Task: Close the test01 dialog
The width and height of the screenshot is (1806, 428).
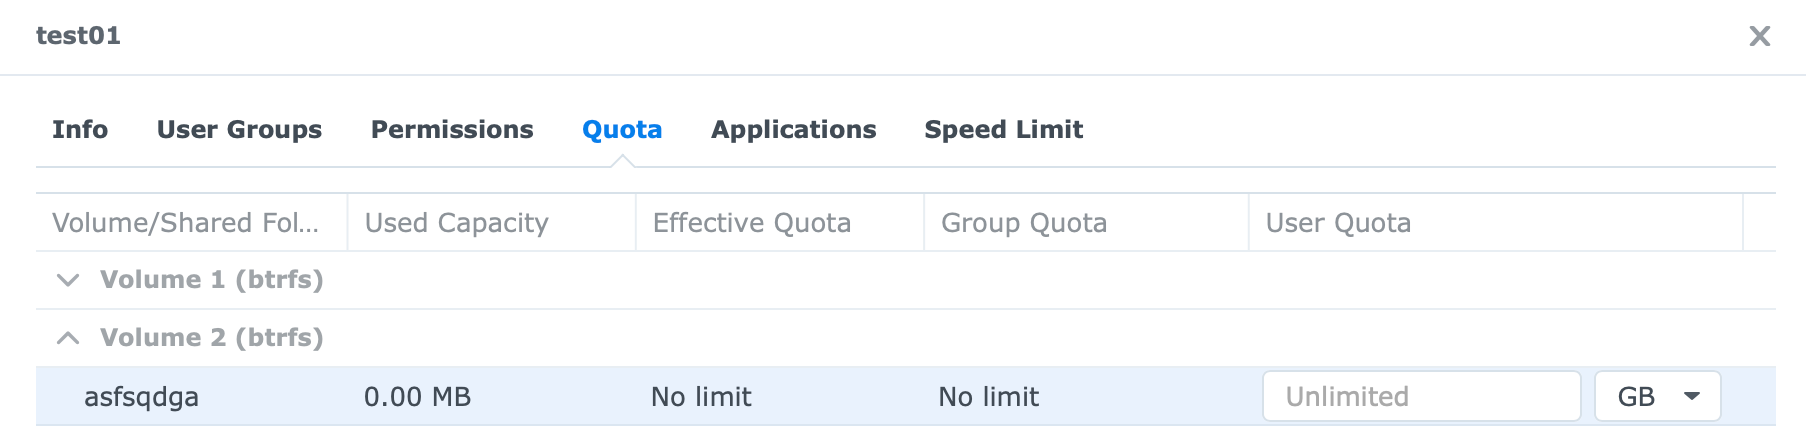Action: point(1759,36)
